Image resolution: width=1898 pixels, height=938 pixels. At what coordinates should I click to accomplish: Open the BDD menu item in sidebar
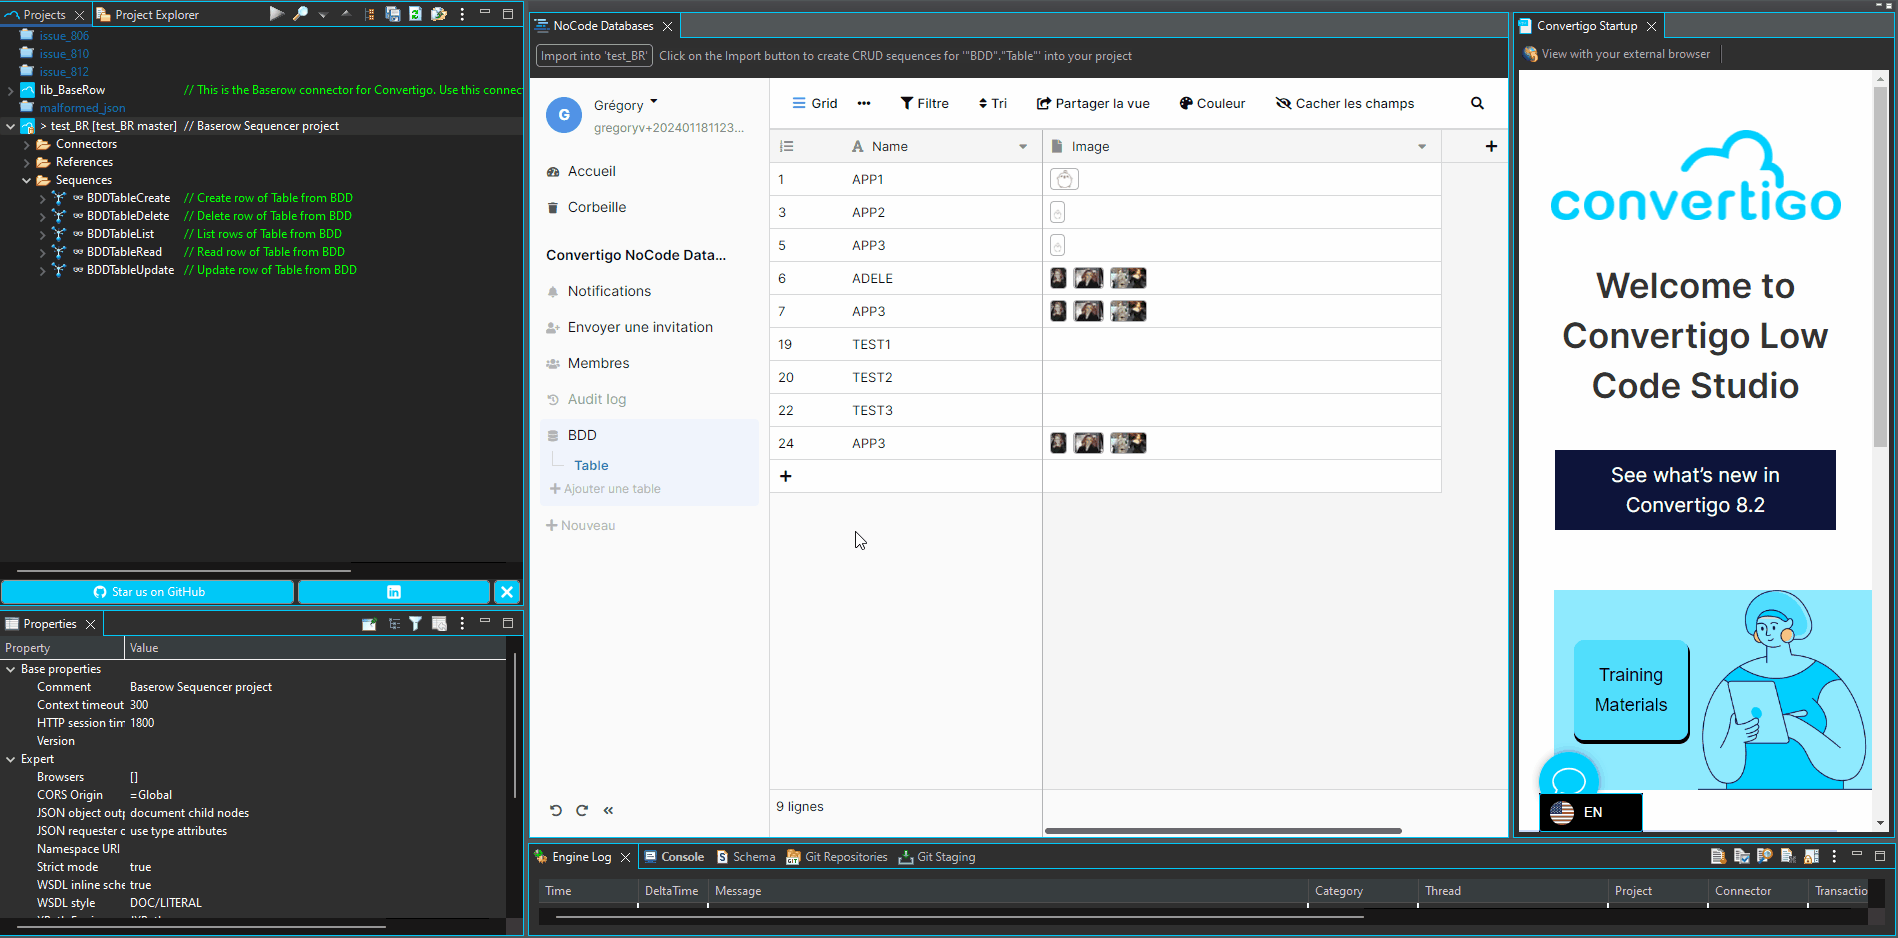coord(580,434)
